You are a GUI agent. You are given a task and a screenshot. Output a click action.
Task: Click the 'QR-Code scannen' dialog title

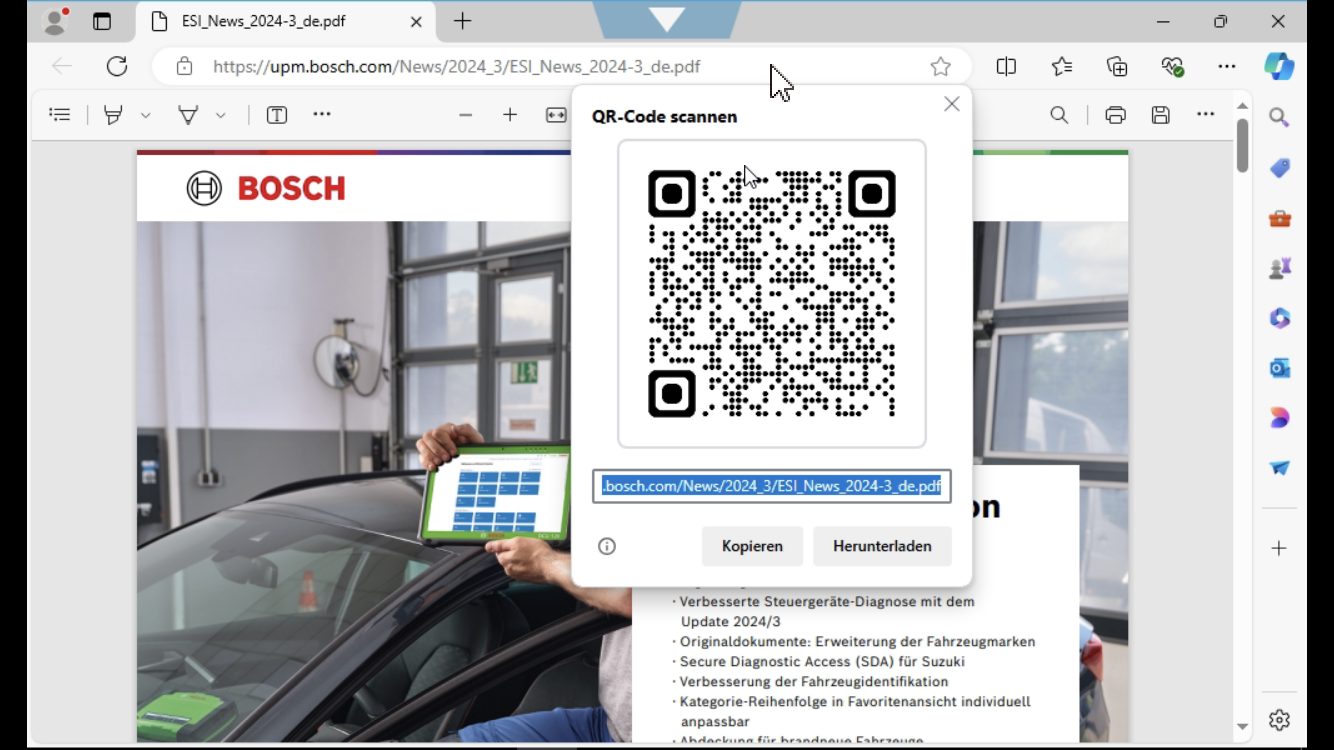coord(664,116)
